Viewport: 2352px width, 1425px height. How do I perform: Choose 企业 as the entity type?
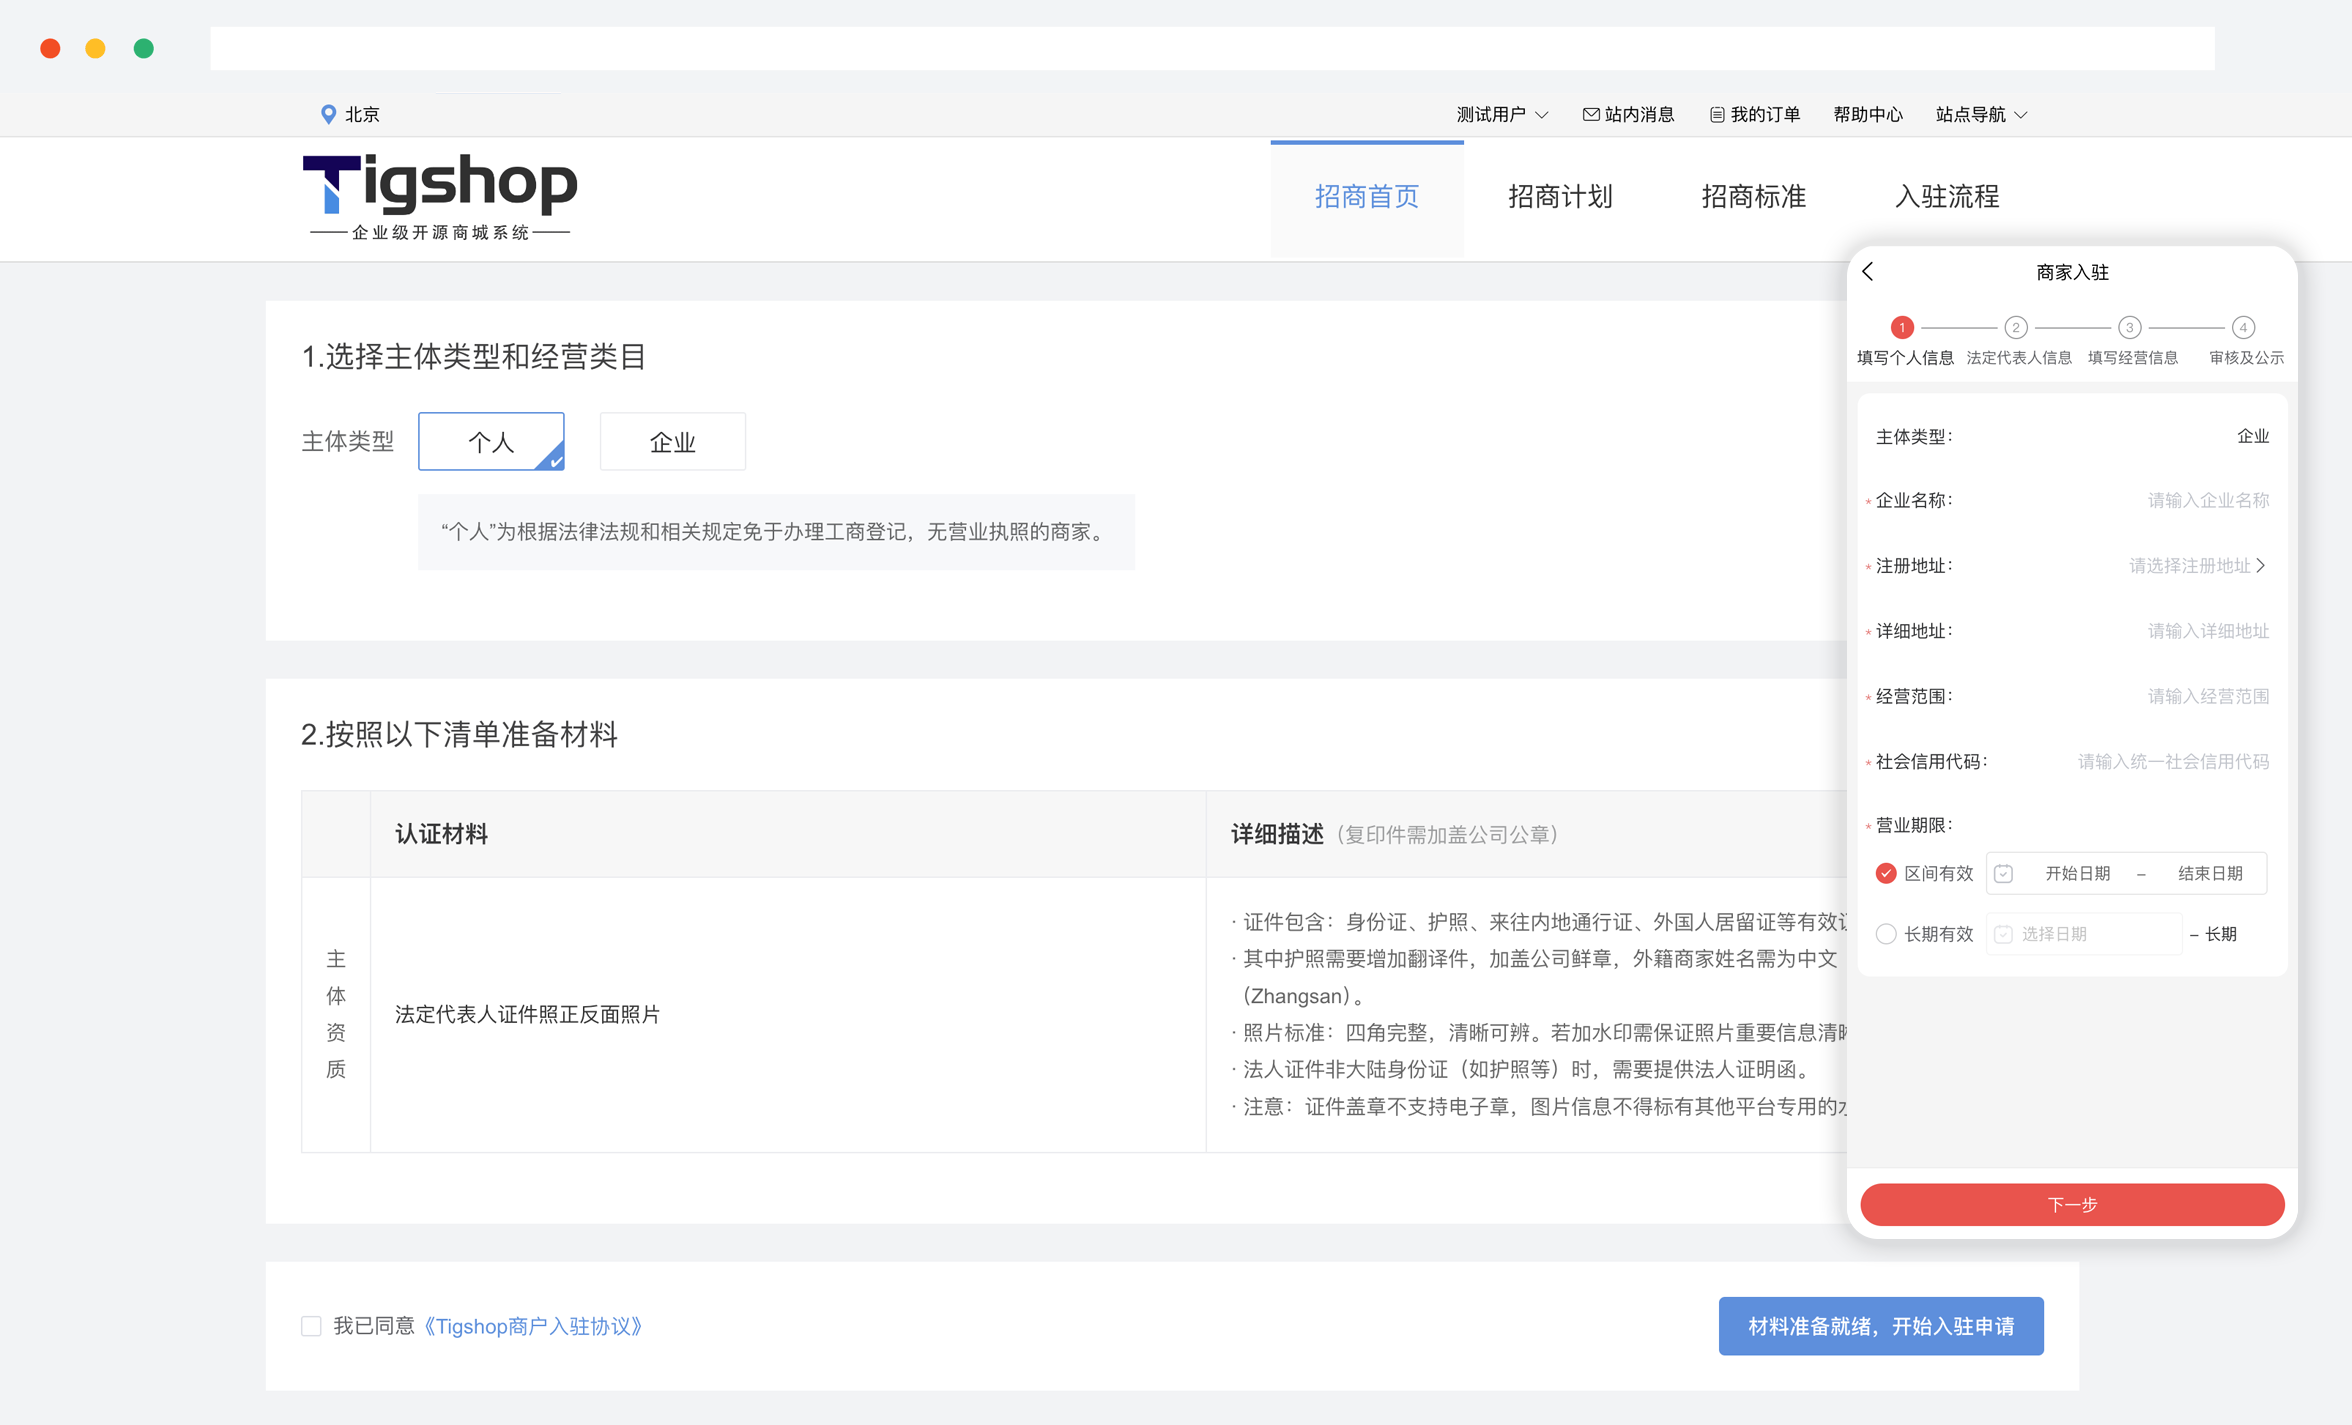673,441
